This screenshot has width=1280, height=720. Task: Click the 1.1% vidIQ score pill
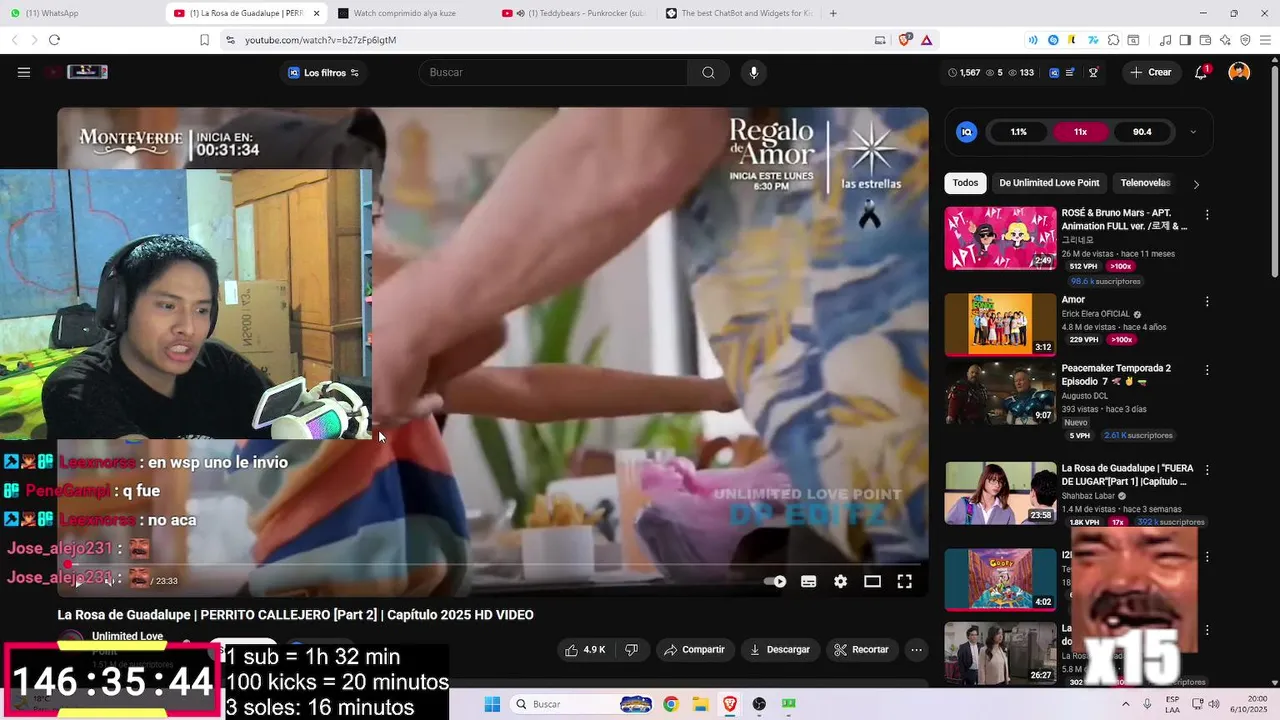[1018, 132]
